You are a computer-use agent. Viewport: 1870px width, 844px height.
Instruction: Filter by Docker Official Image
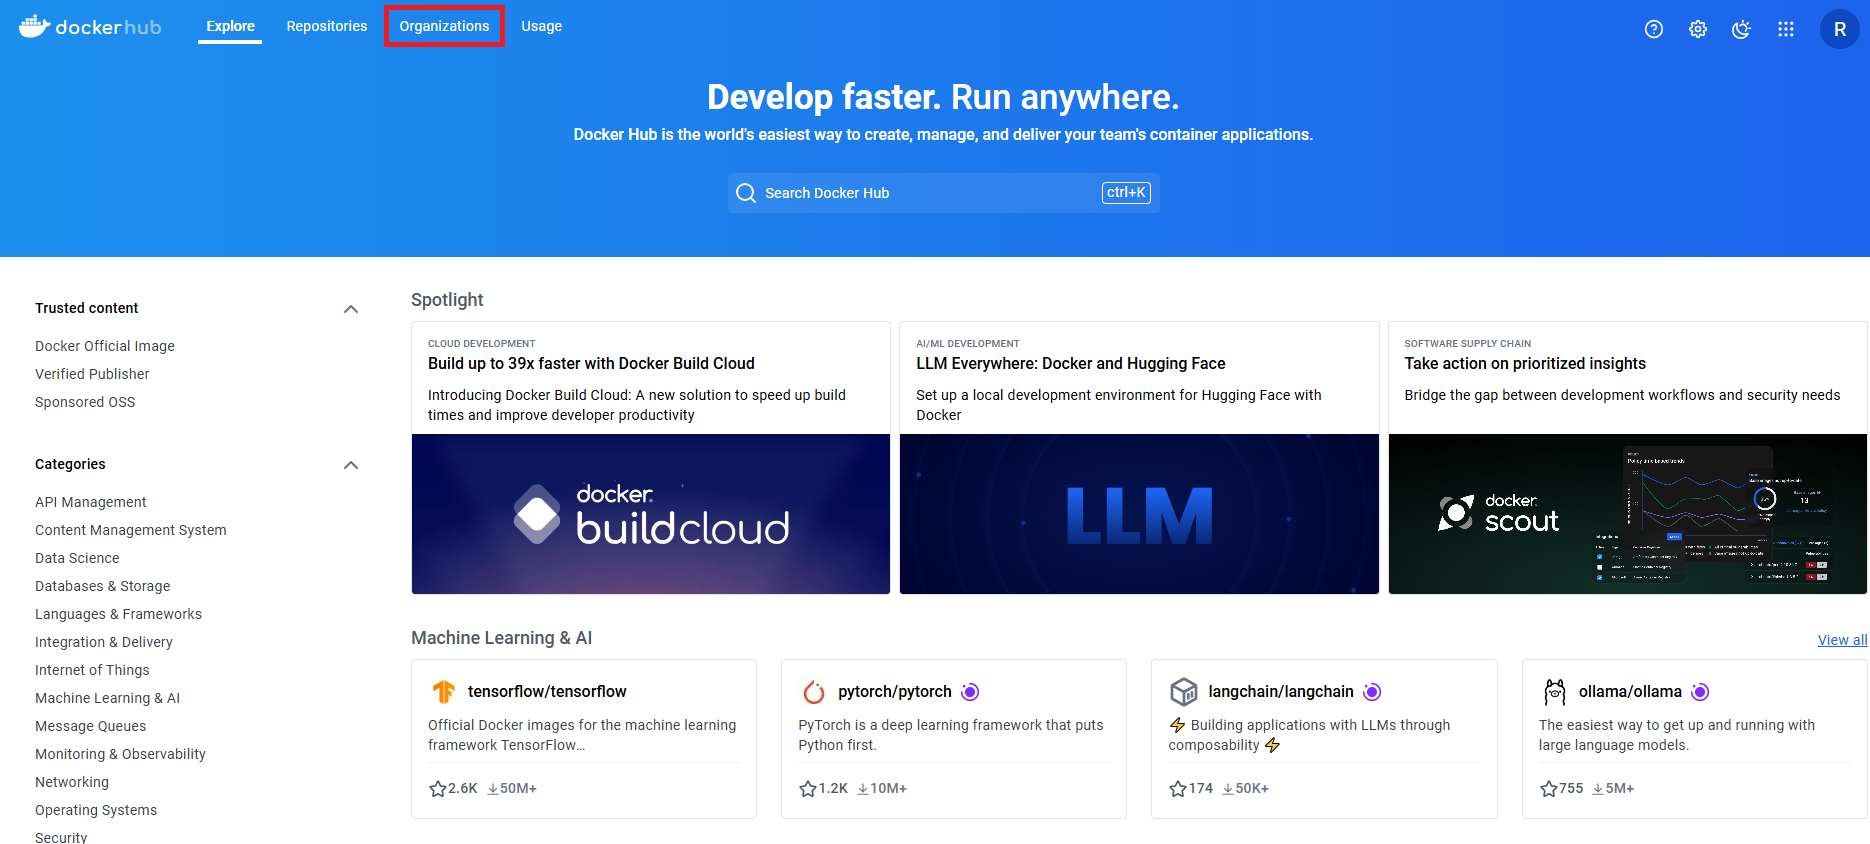105,346
